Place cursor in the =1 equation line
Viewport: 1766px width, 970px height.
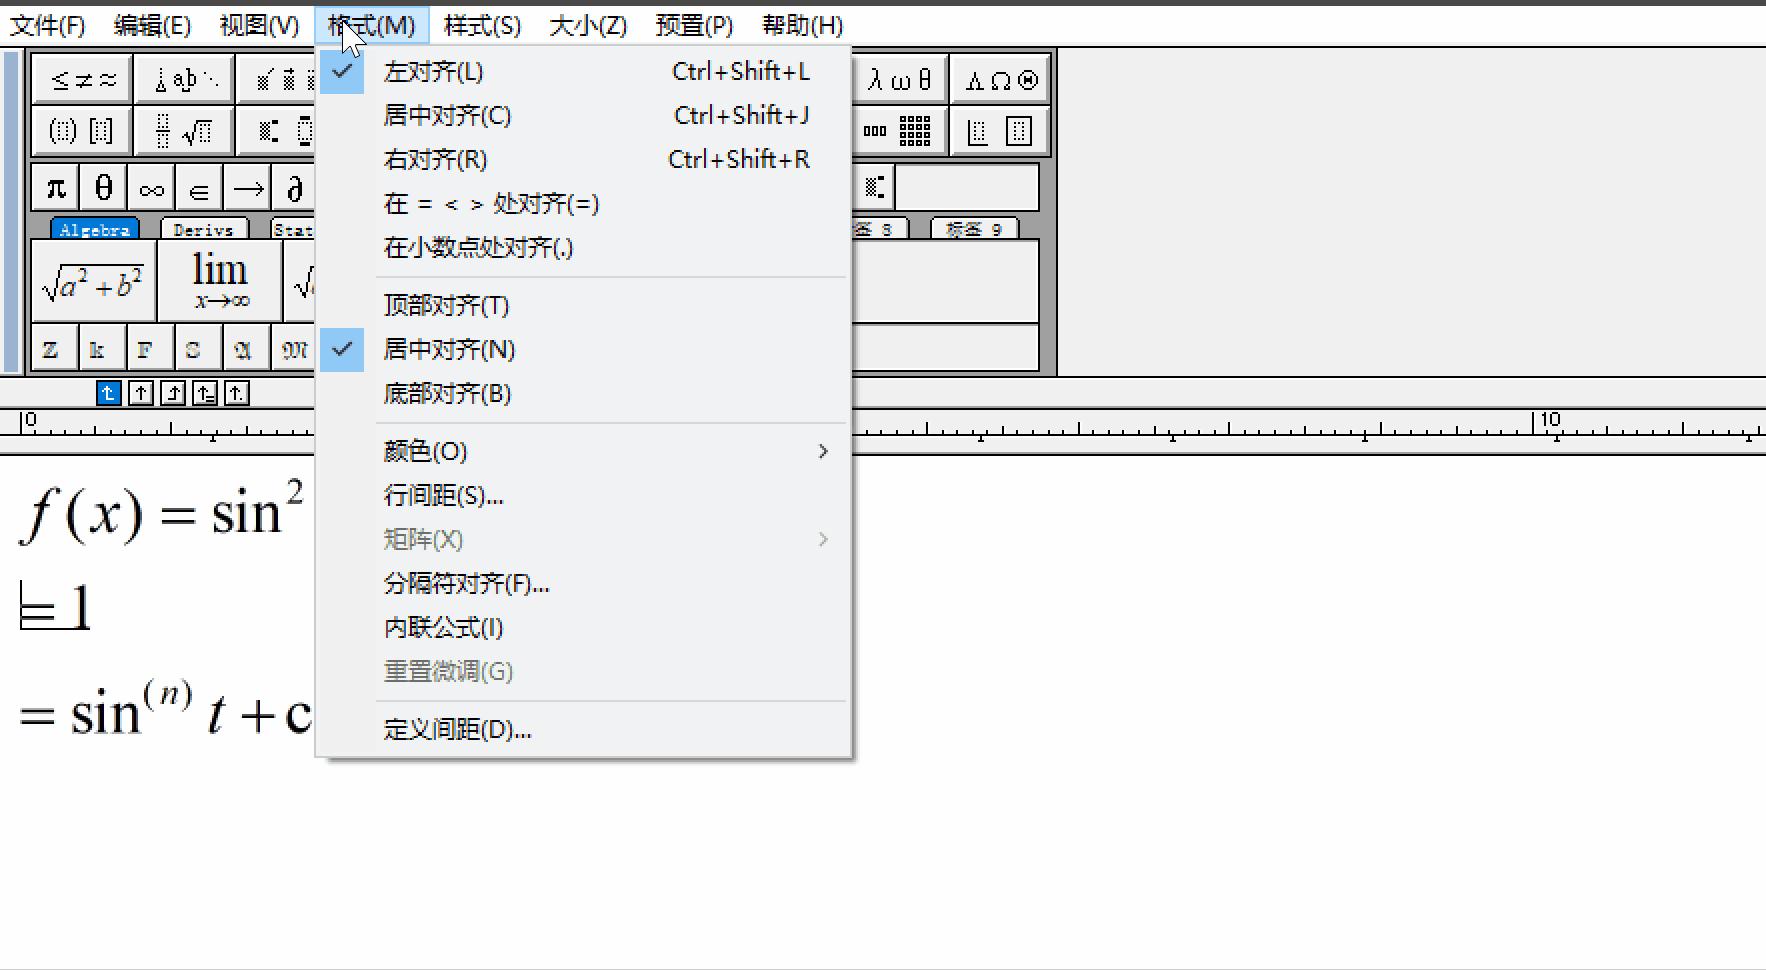56,607
